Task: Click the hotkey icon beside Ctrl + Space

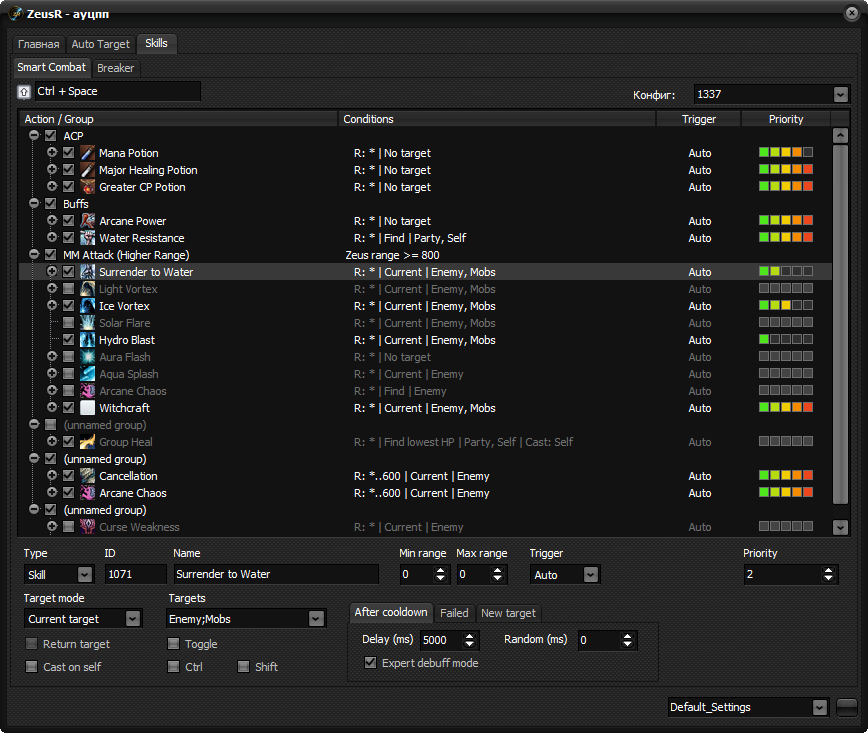Action: (x=24, y=92)
